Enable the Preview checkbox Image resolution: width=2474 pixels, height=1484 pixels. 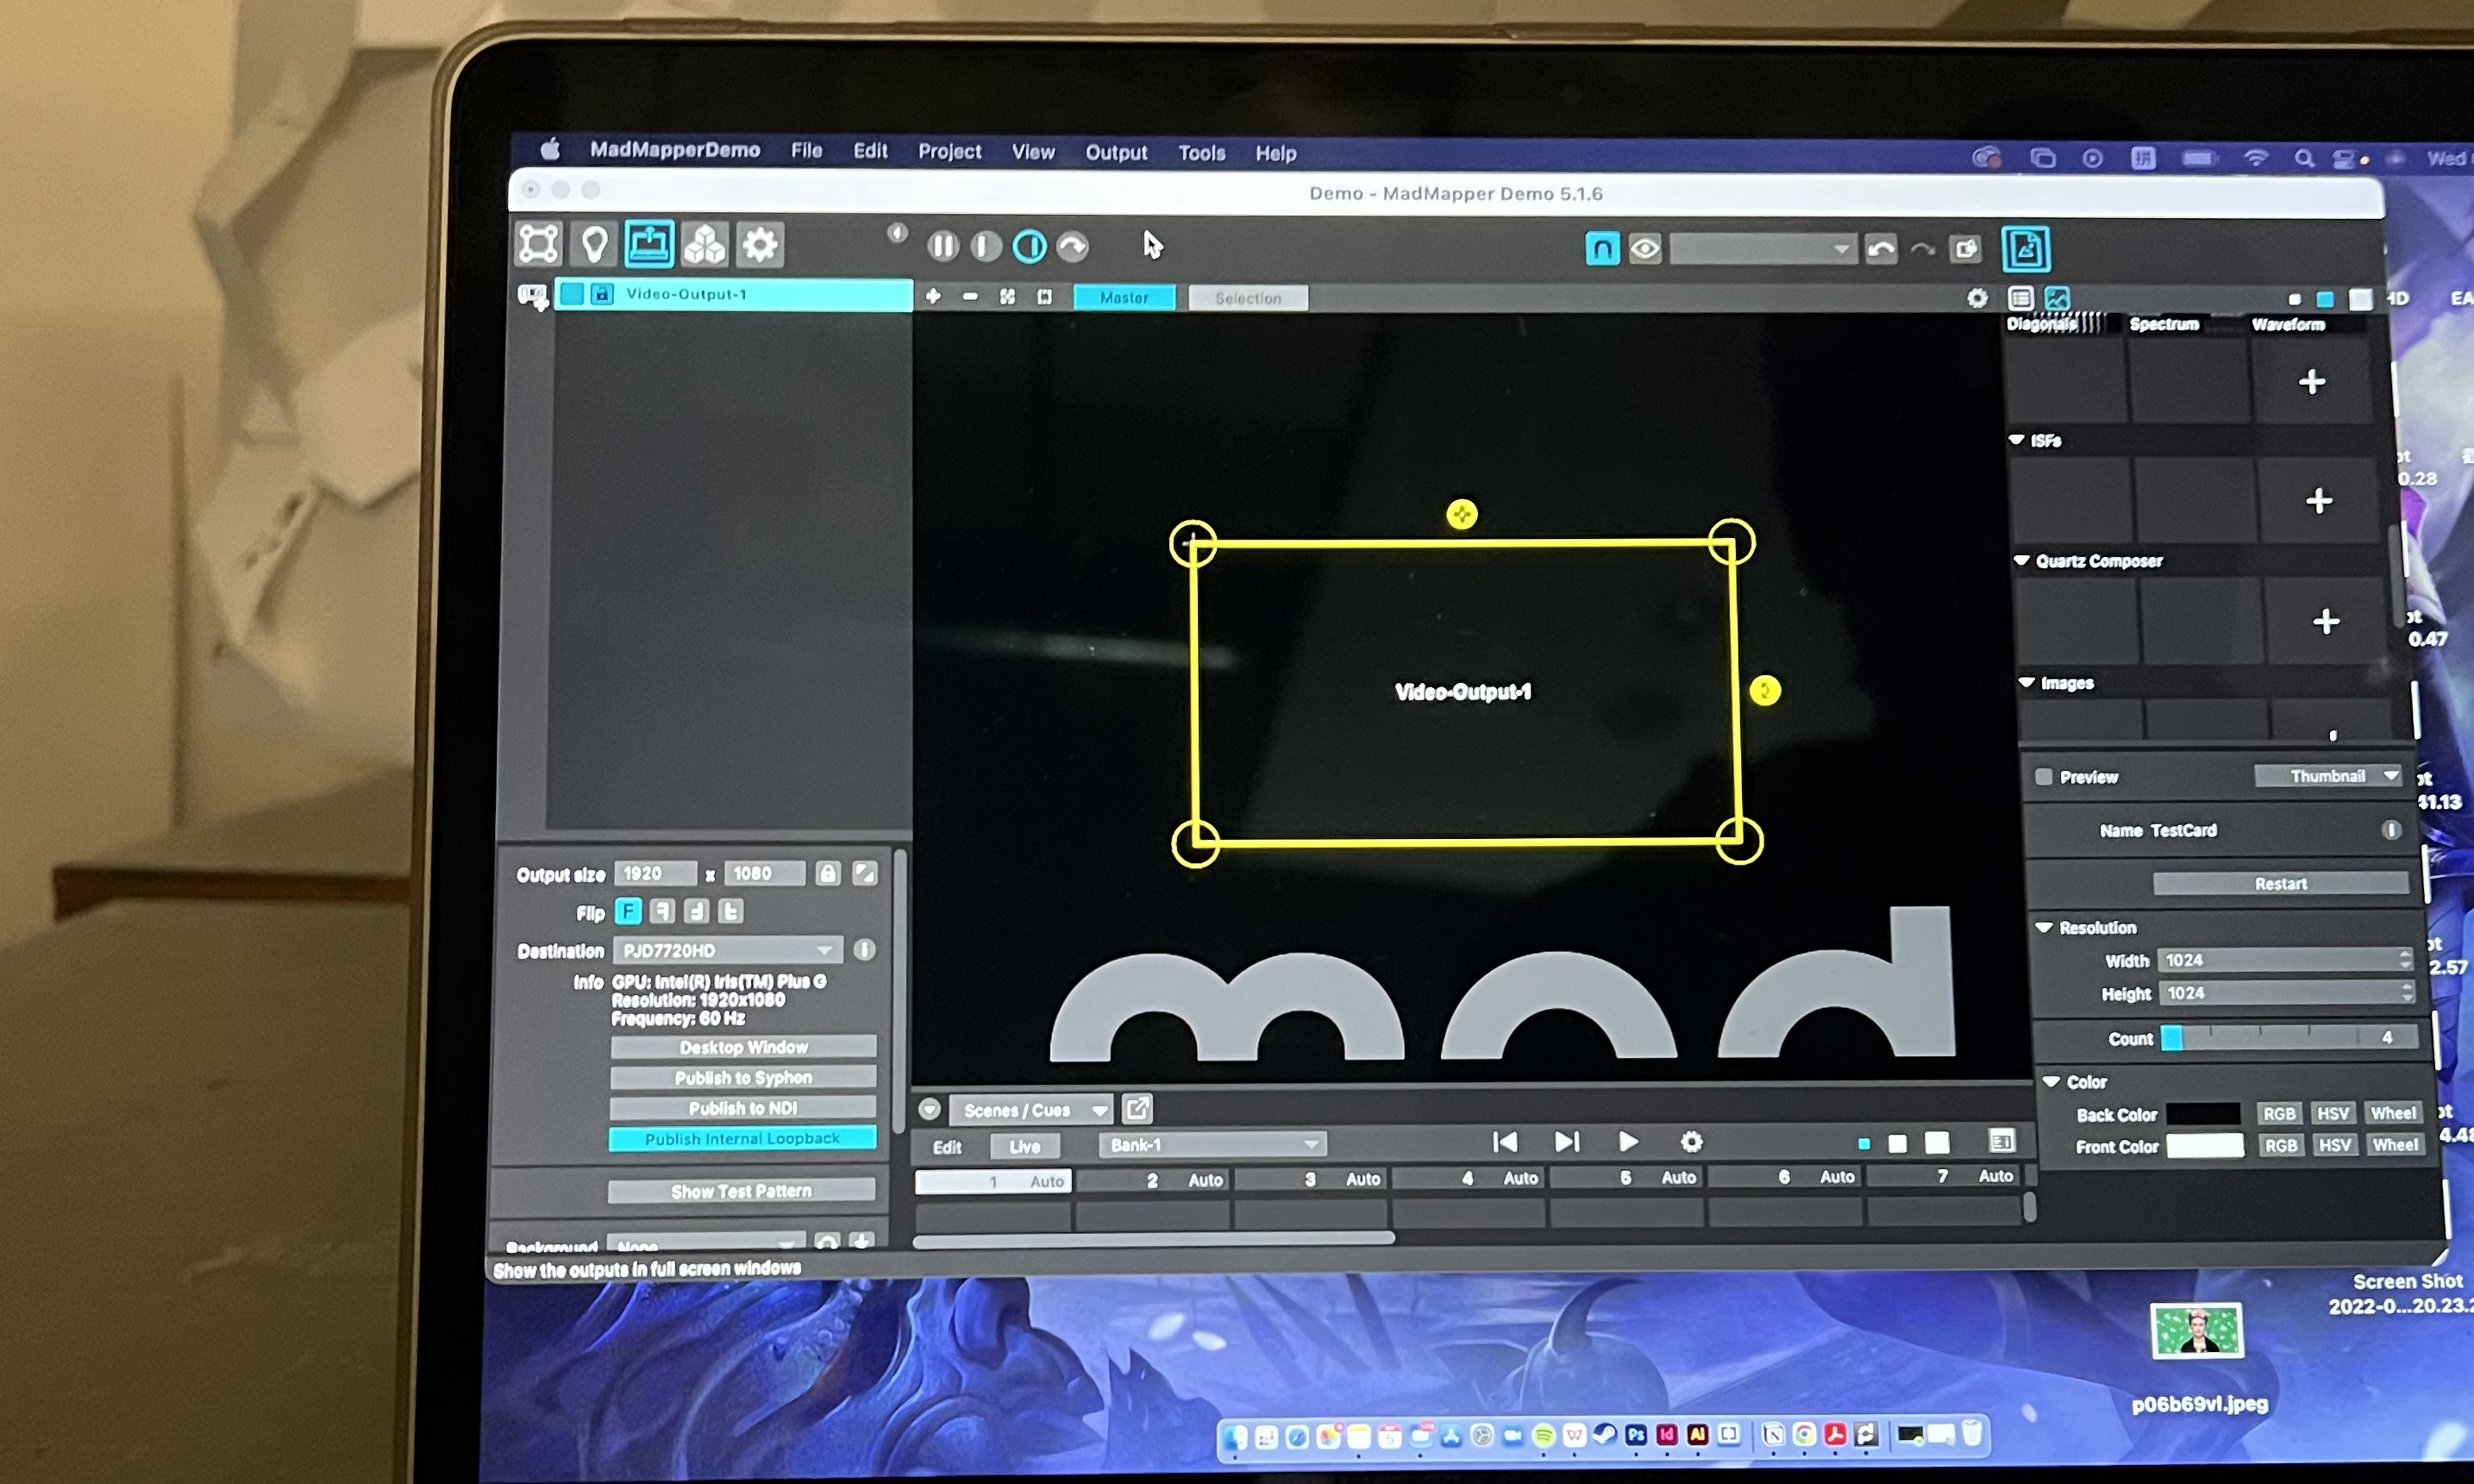[2044, 777]
